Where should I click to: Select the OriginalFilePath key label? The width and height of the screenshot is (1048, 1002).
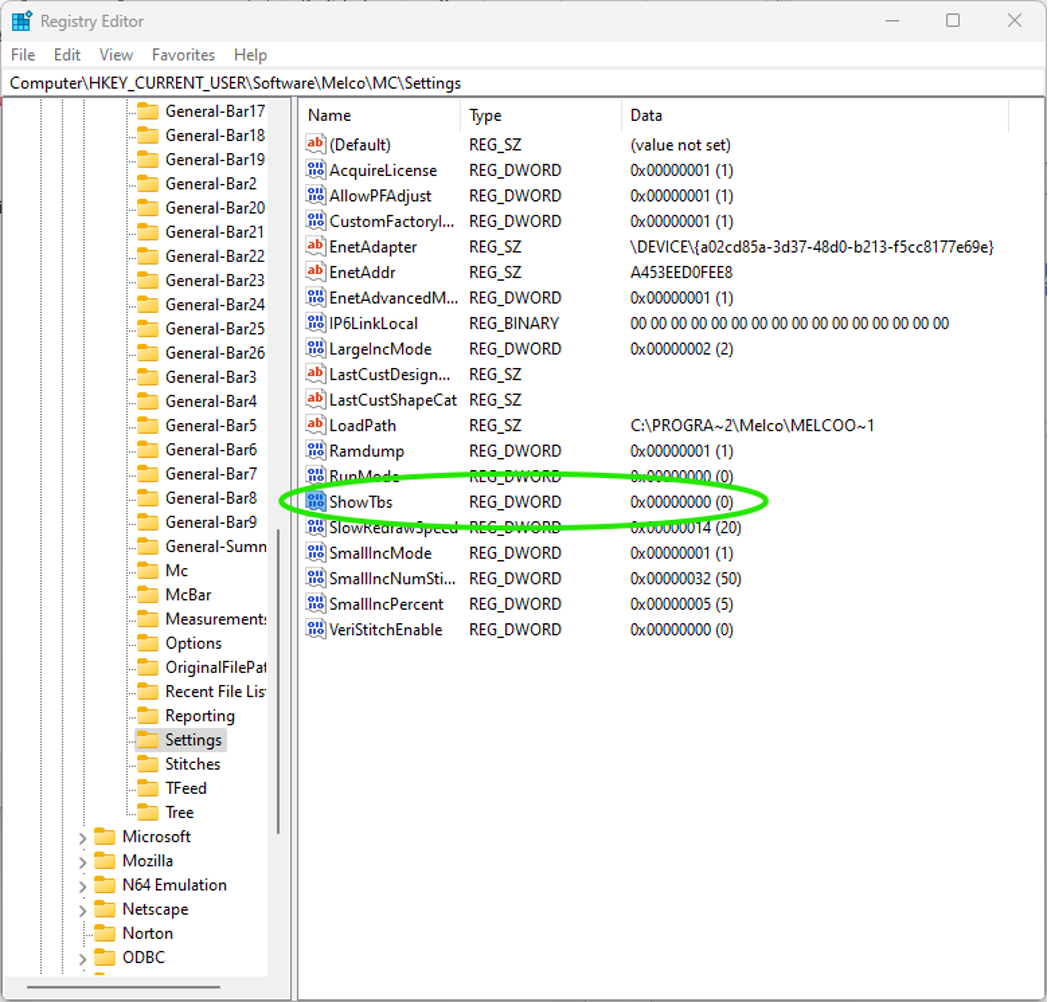tap(215, 667)
